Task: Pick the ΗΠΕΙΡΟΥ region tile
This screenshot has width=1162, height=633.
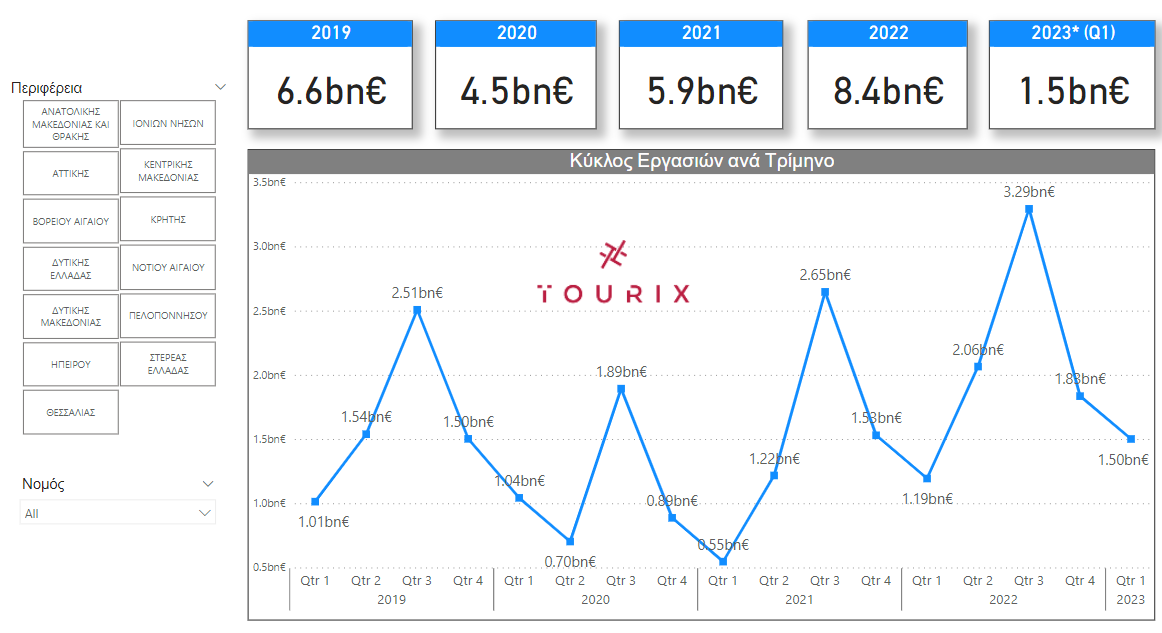Action: coord(71,364)
